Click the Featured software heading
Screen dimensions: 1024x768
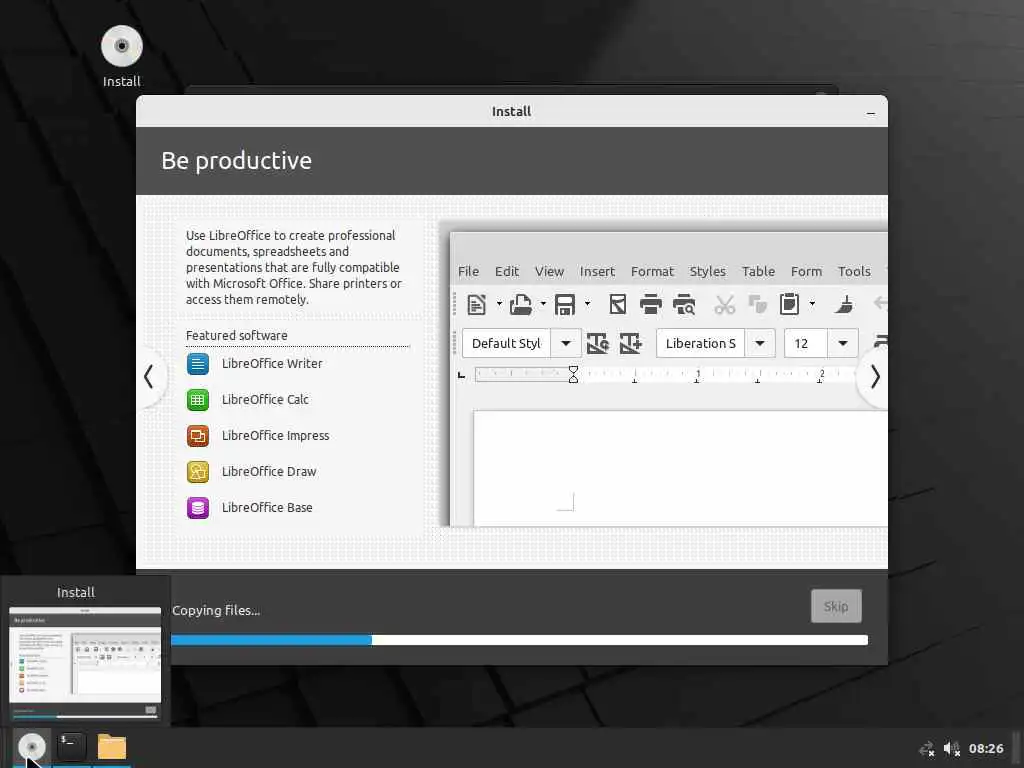pyautogui.click(x=236, y=335)
